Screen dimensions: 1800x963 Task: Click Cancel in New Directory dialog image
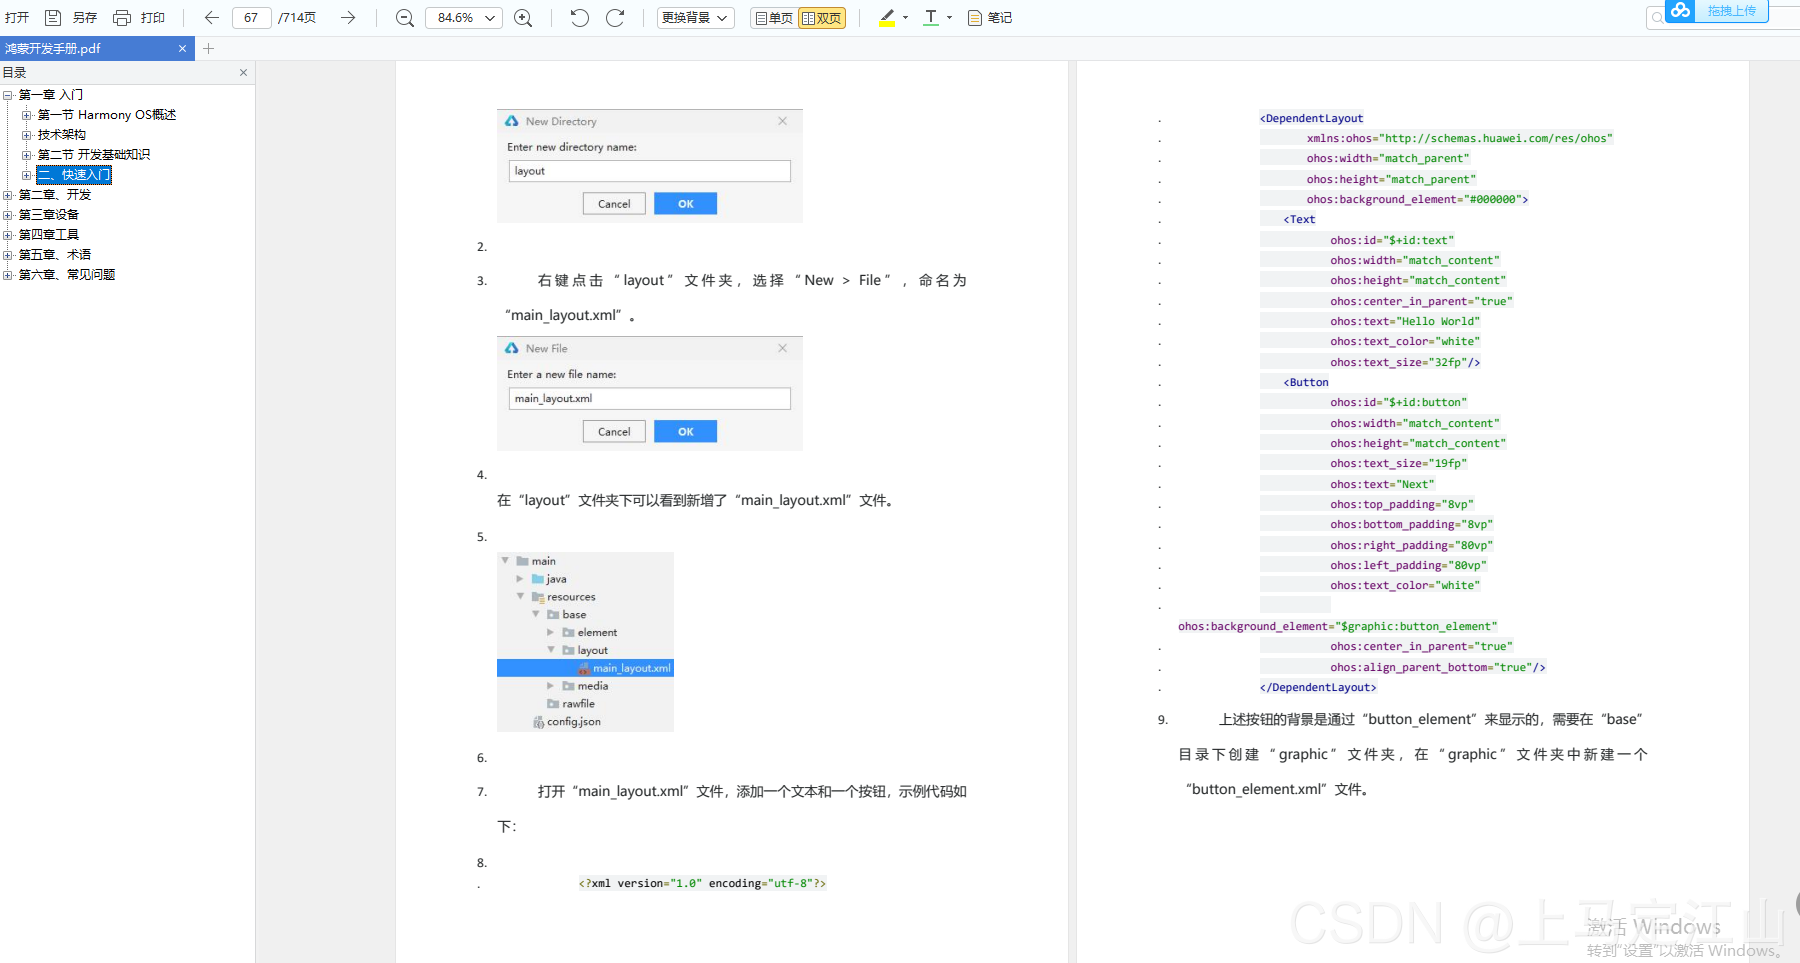614,204
